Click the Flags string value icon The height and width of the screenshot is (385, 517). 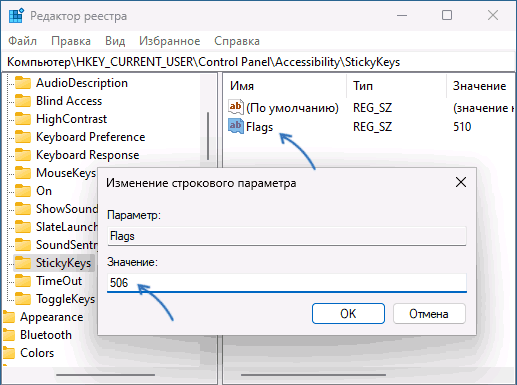tap(236, 126)
